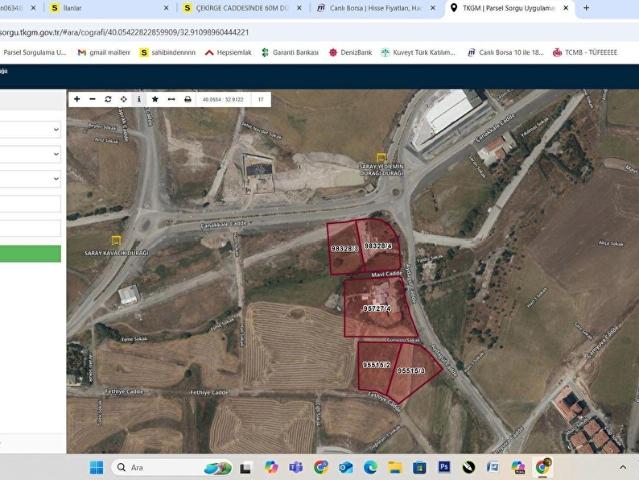Open DenizBank bookmark
The height and width of the screenshot is (480, 639).
pos(350,53)
